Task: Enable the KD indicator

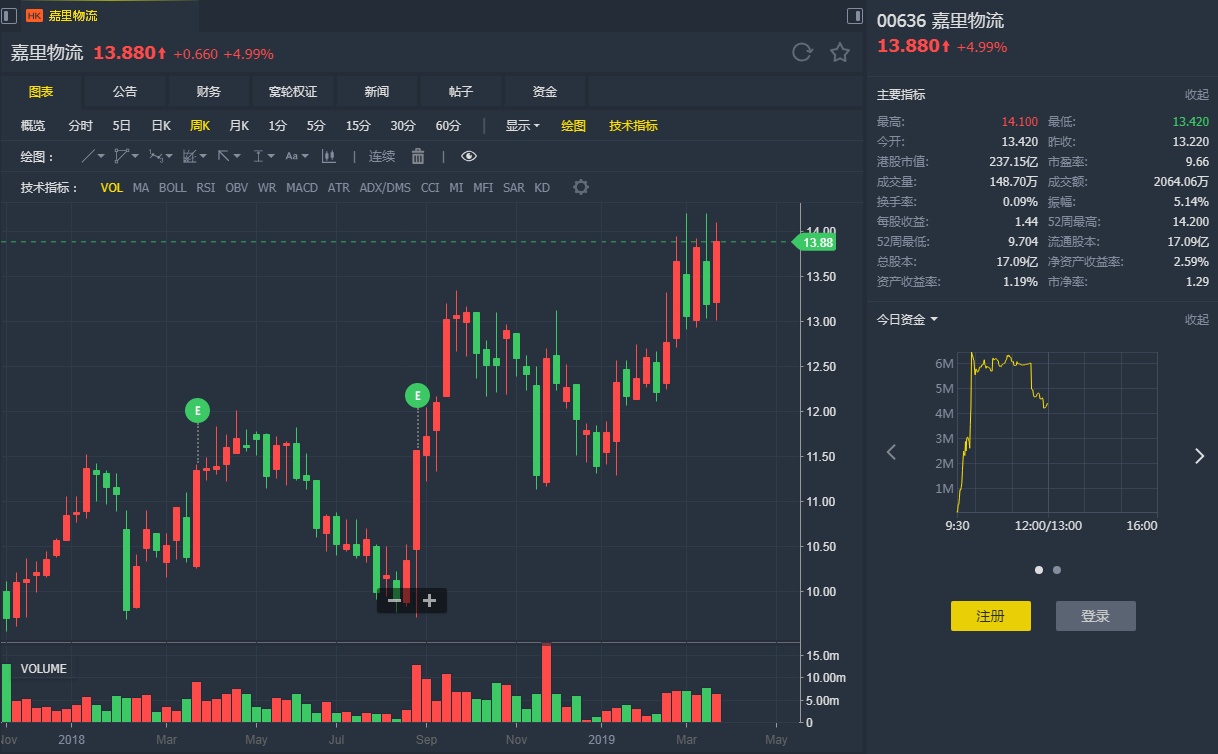Action: (x=542, y=187)
